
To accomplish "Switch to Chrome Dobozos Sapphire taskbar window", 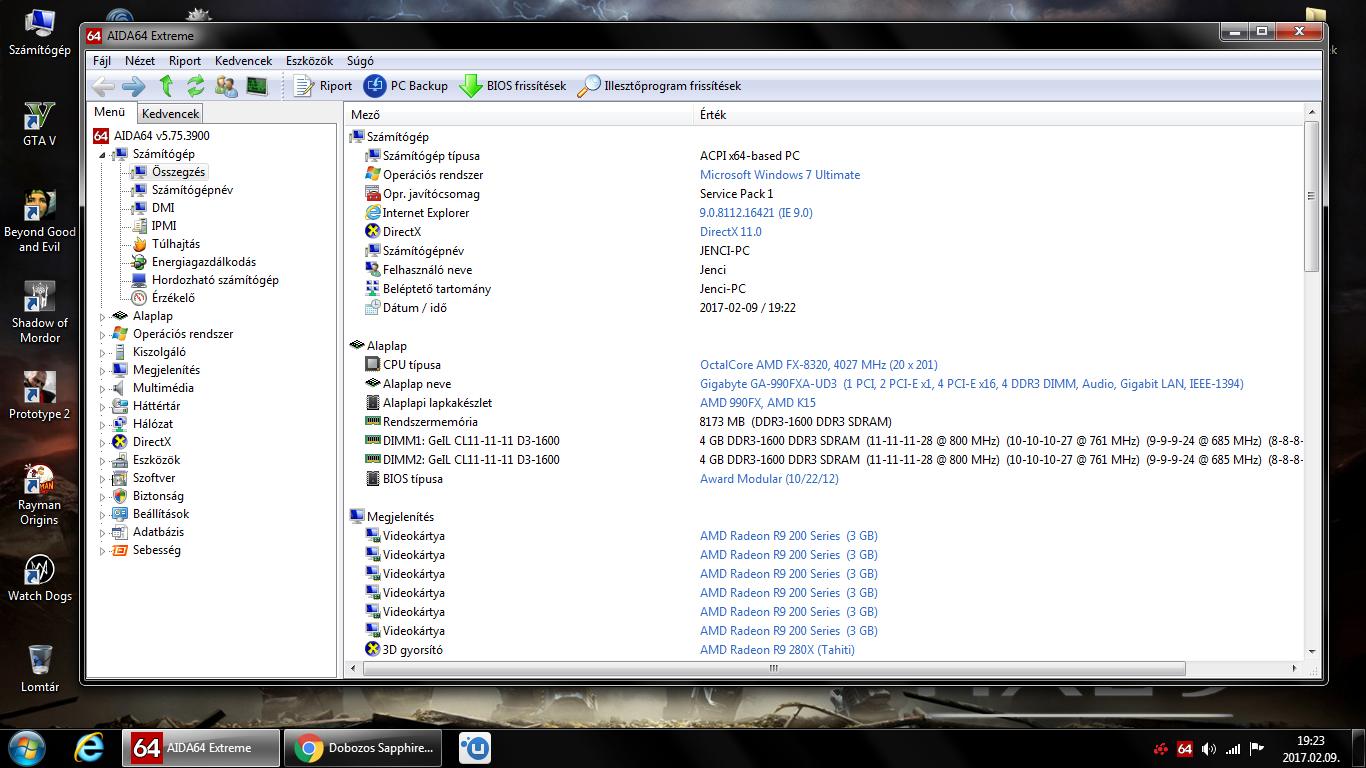I will [364, 747].
